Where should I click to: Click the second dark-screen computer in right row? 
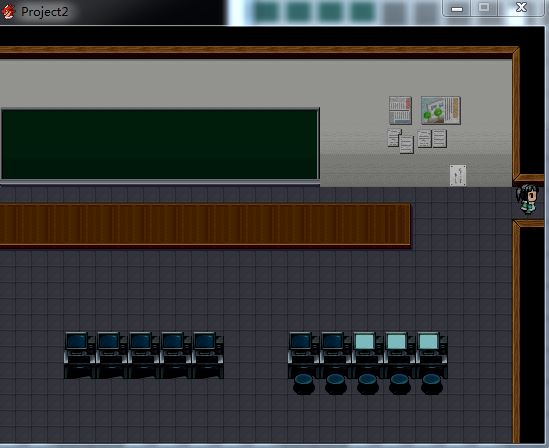click(x=335, y=354)
